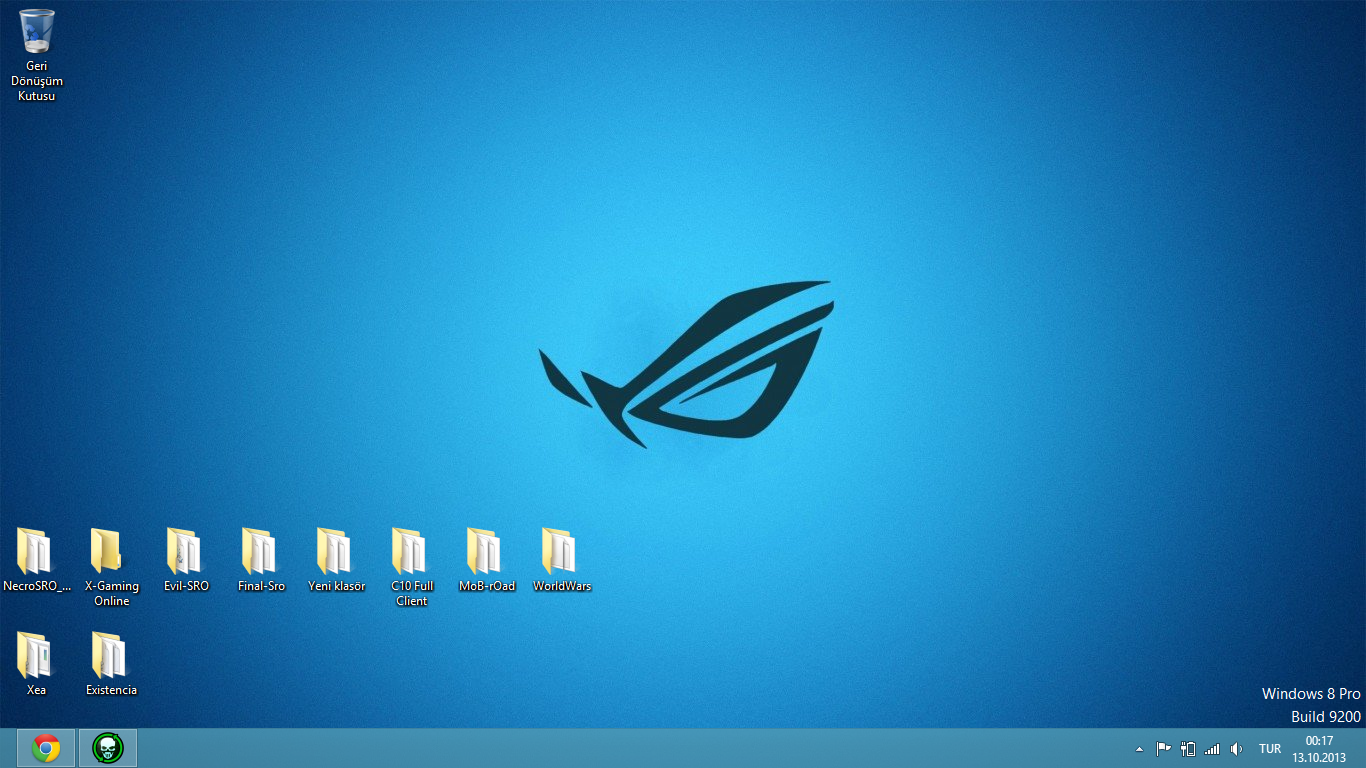Open Action Center flag icon

[x=1163, y=748]
